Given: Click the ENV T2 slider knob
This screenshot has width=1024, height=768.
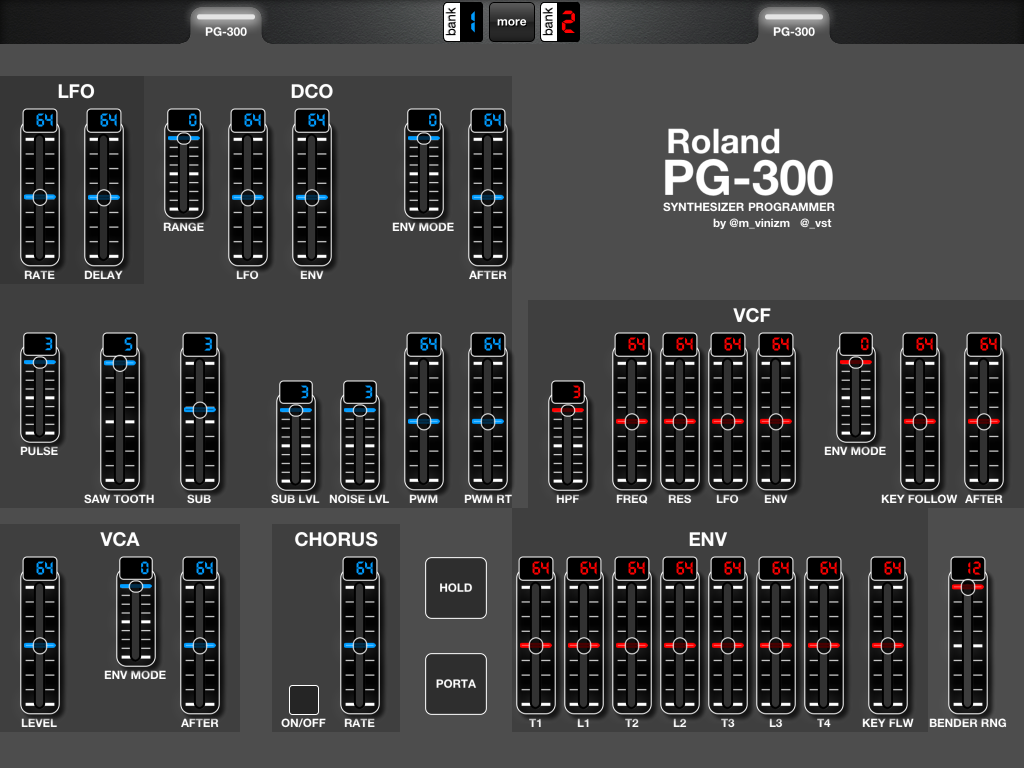Looking at the screenshot, I should pos(632,645).
